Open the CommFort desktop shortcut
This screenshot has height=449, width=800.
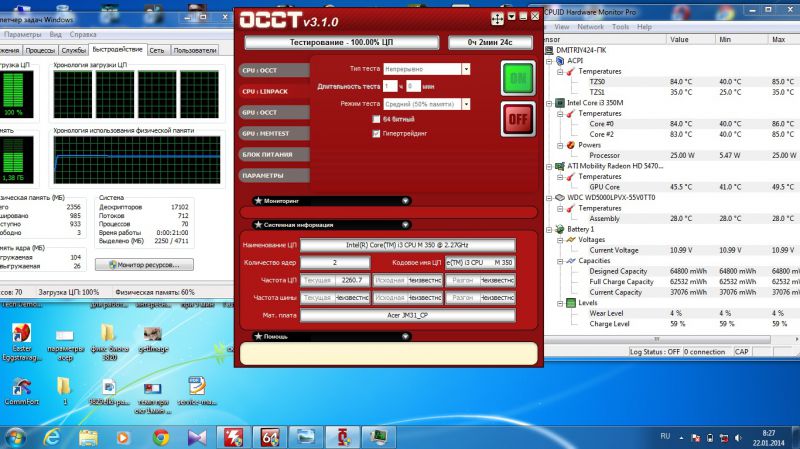click(21, 391)
